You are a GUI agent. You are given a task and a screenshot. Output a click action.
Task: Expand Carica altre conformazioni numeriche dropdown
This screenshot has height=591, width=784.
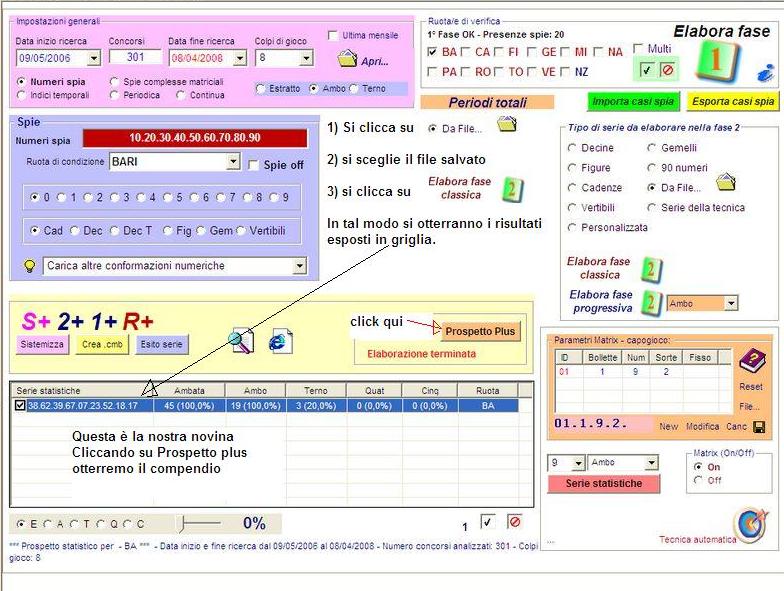pos(299,266)
